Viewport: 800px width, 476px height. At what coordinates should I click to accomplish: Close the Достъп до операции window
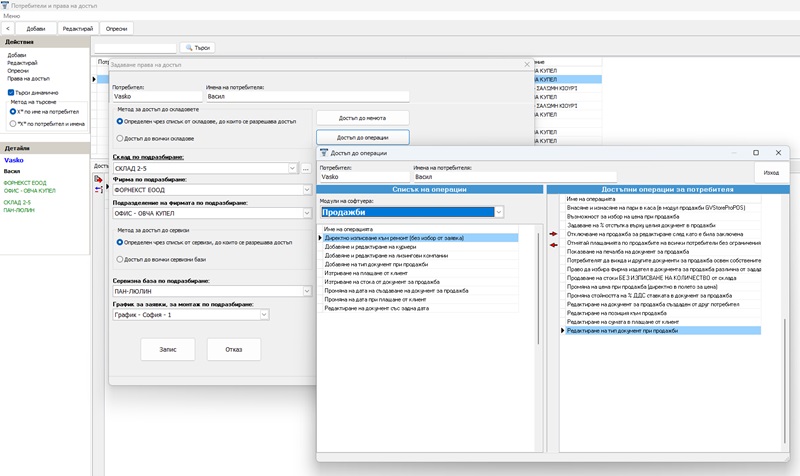[x=778, y=153]
